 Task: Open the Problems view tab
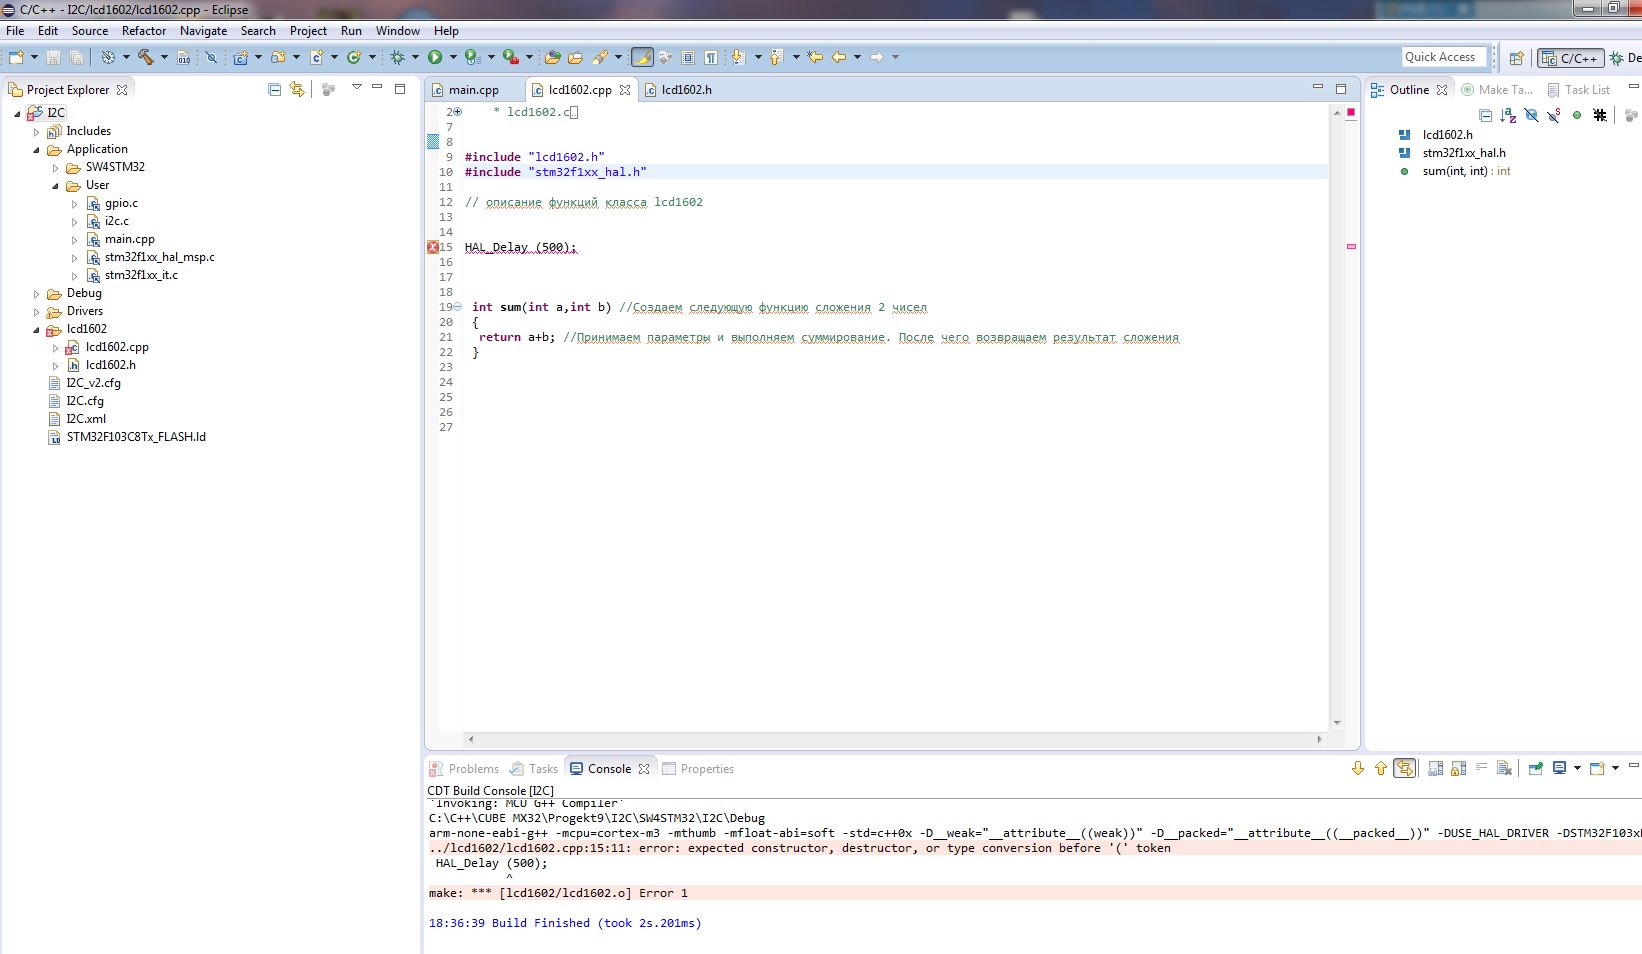pyautogui.click(x=473, y=769)
